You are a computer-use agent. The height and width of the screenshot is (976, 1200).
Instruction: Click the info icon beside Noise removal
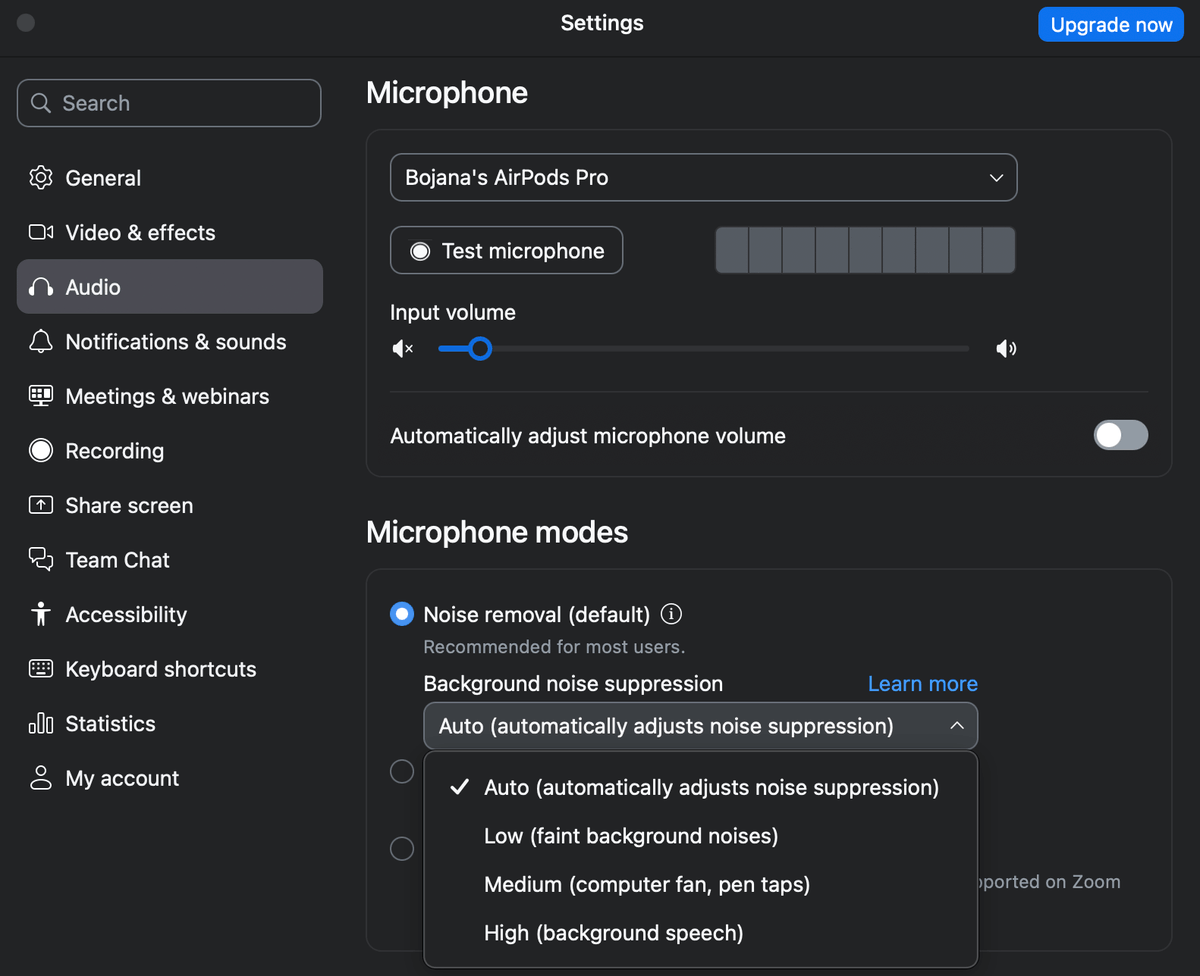[x=671, y=614]
